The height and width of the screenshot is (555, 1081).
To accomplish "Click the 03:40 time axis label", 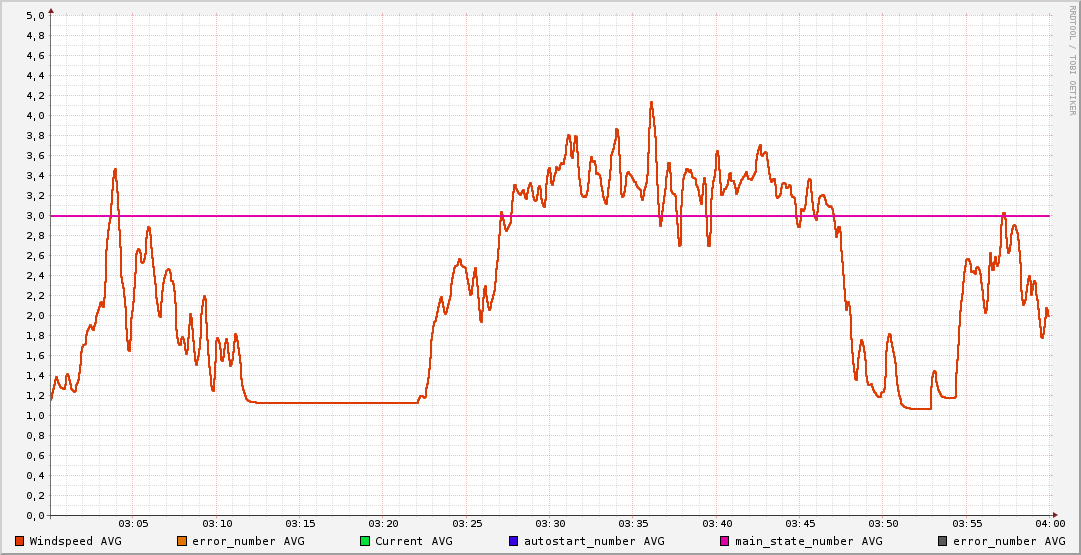I will 717,525.
